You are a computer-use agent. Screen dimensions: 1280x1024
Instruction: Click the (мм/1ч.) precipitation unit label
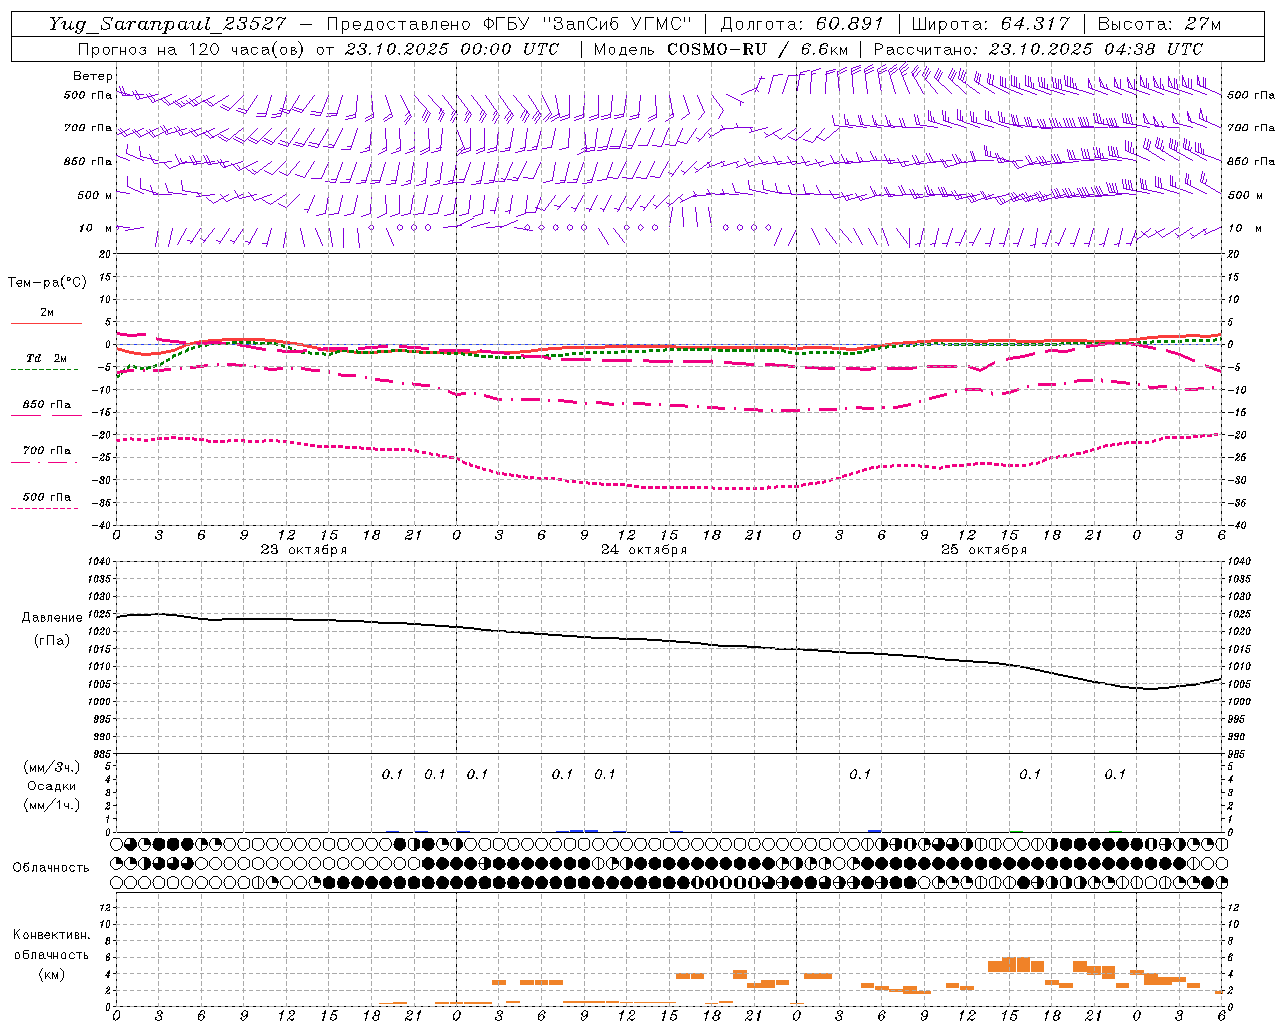52,806
